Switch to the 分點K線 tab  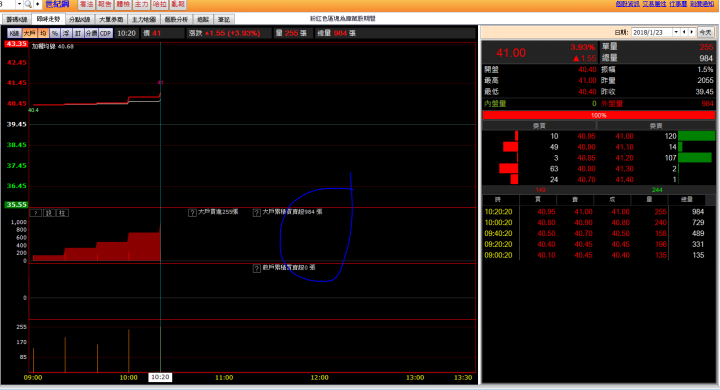pyautogui.click(x=79, y=19)
